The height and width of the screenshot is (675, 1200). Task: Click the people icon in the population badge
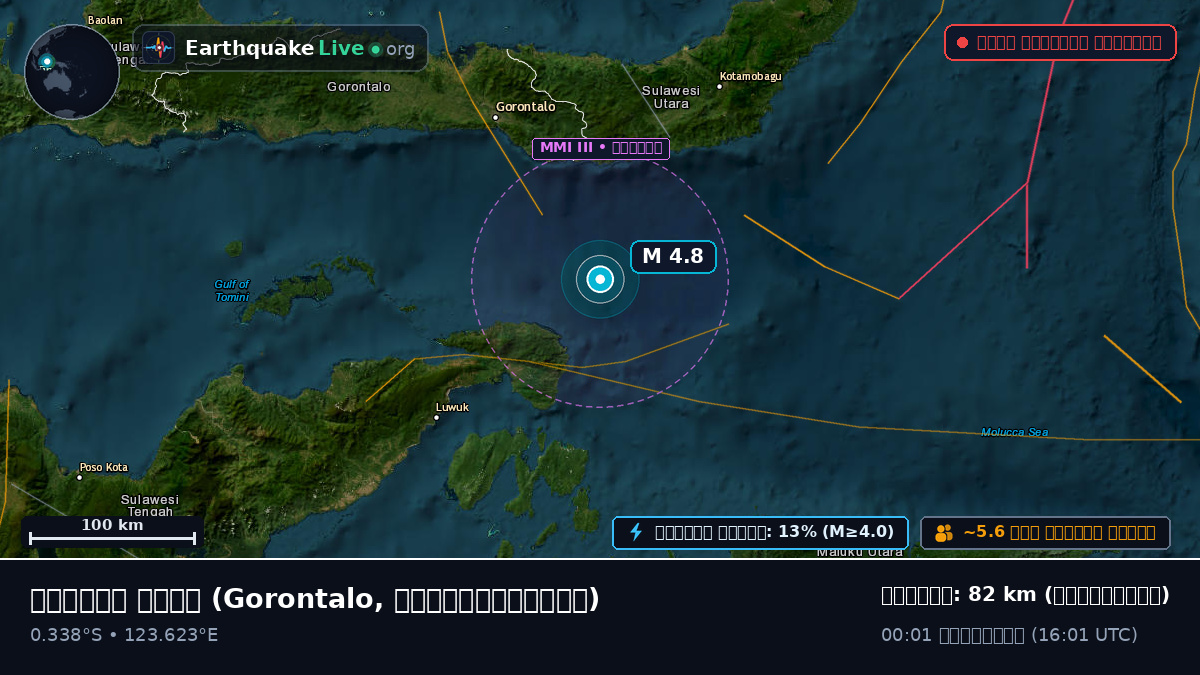[x=944, y=533]
